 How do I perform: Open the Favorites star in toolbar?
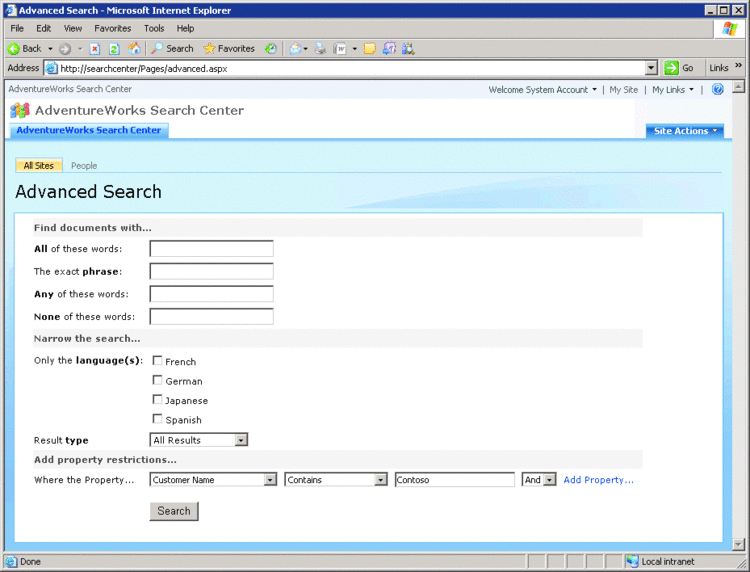[x=229, y=49]
